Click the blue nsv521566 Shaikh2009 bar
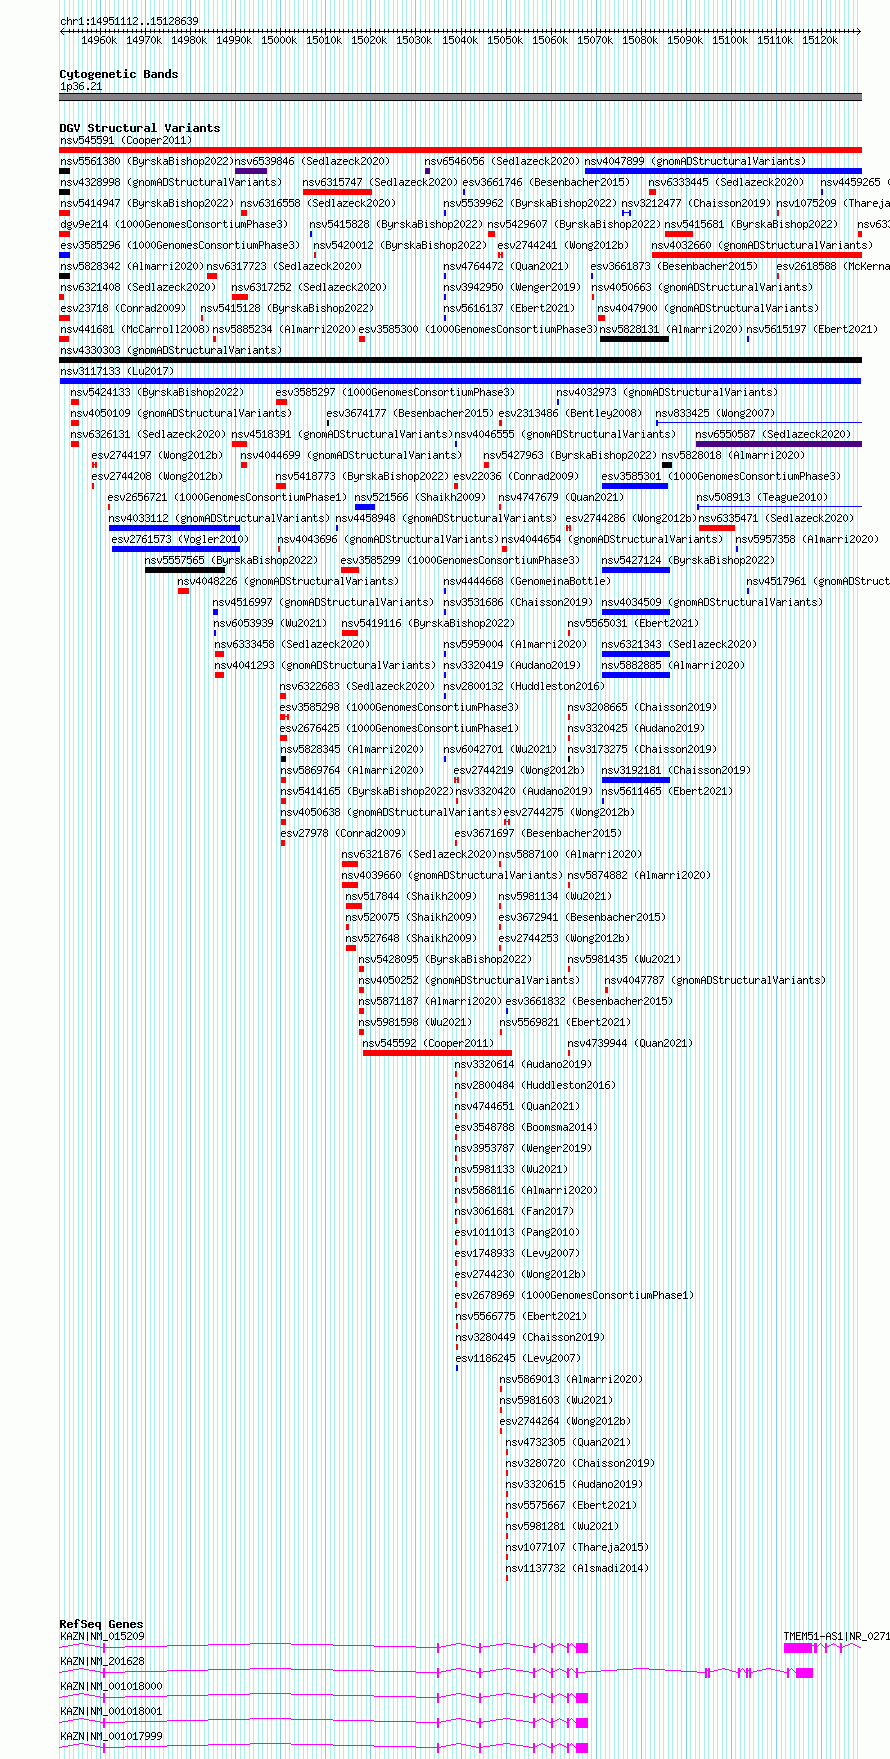This screenshot has width=890, height=1759. (365, 507)
